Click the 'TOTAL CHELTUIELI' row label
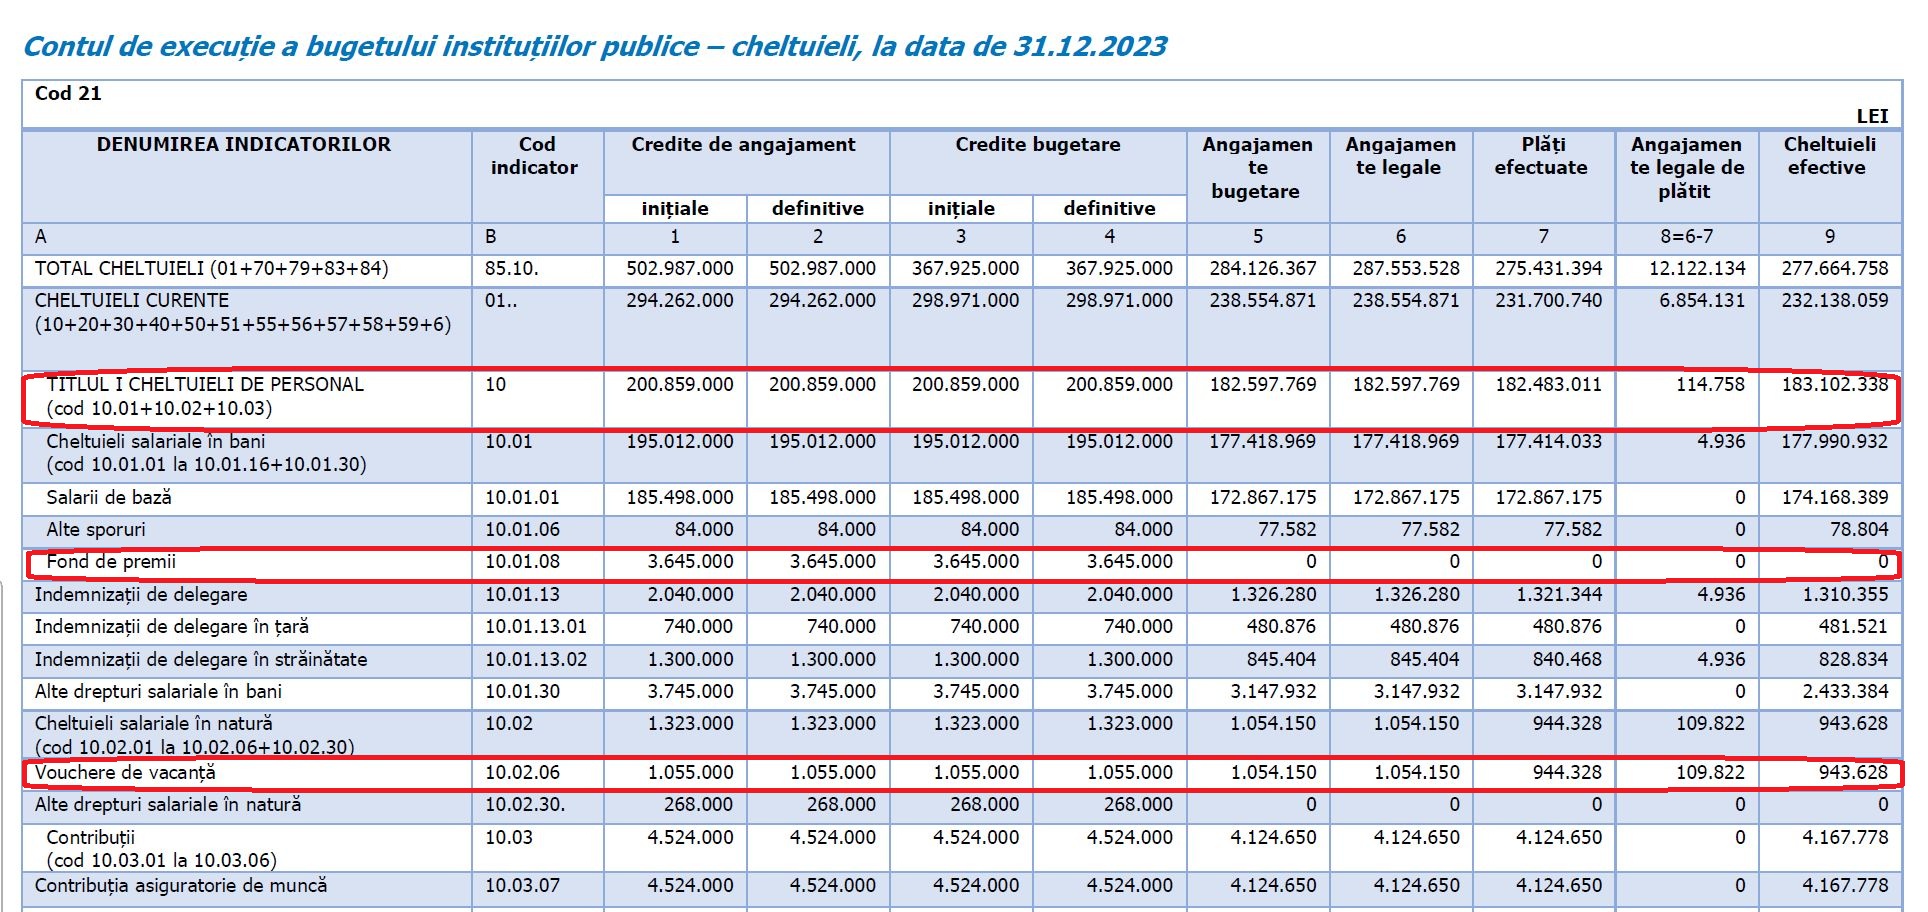Viewport: 1928px width, 912px height. [x=211, y=269]
